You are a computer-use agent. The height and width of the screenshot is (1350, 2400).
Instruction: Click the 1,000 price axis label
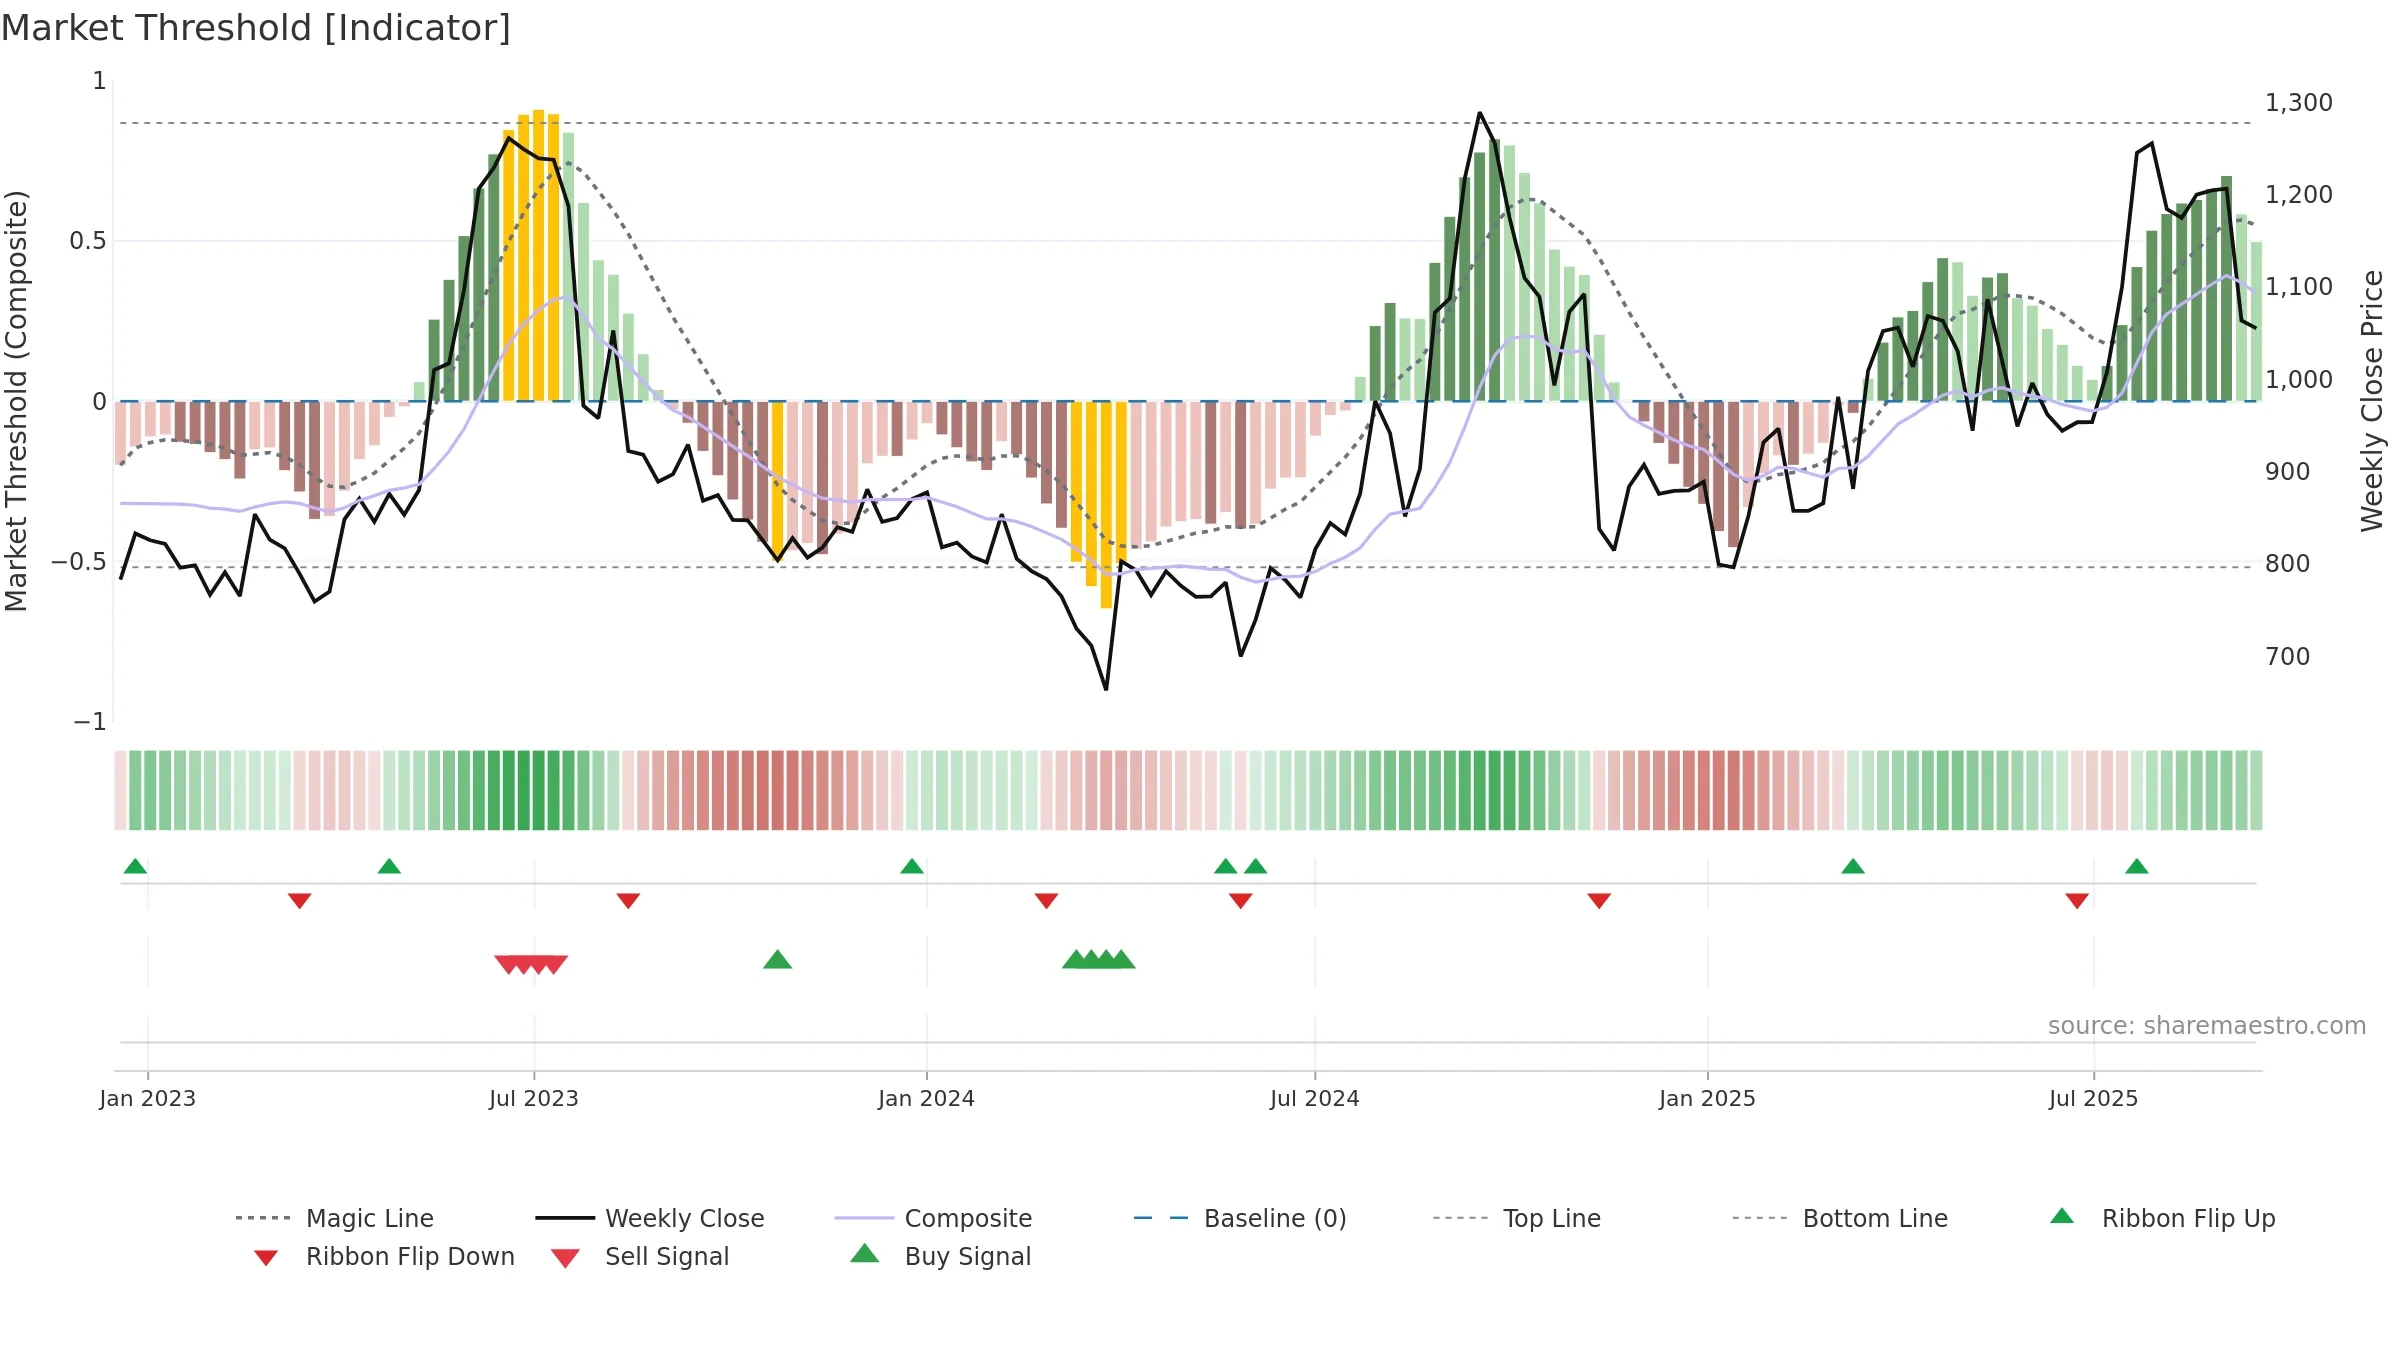click(x=2299, y=380)
